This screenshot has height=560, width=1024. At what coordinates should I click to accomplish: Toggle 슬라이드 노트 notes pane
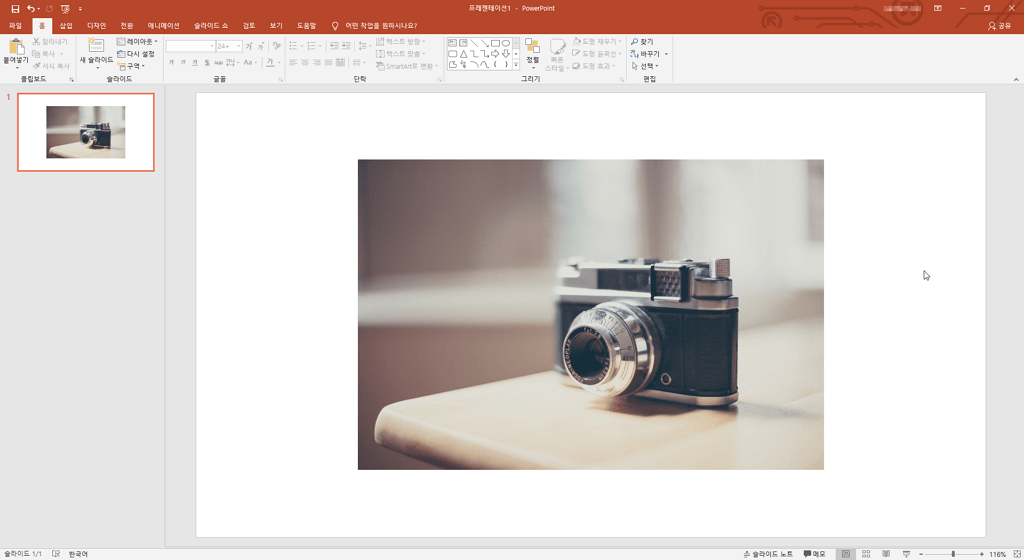(768, 554)
